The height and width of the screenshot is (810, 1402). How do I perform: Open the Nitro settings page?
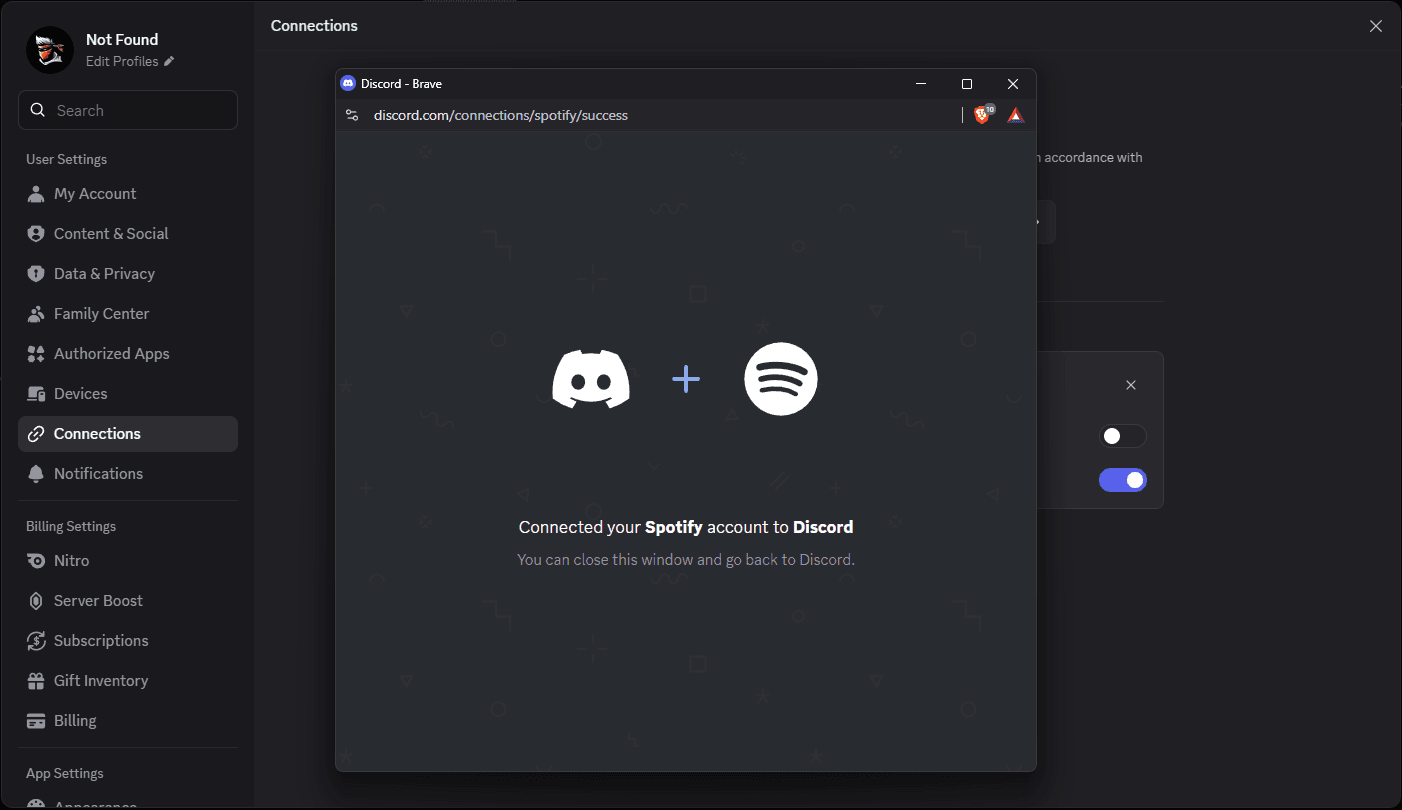pyautogui.click(x=70, y=560)
